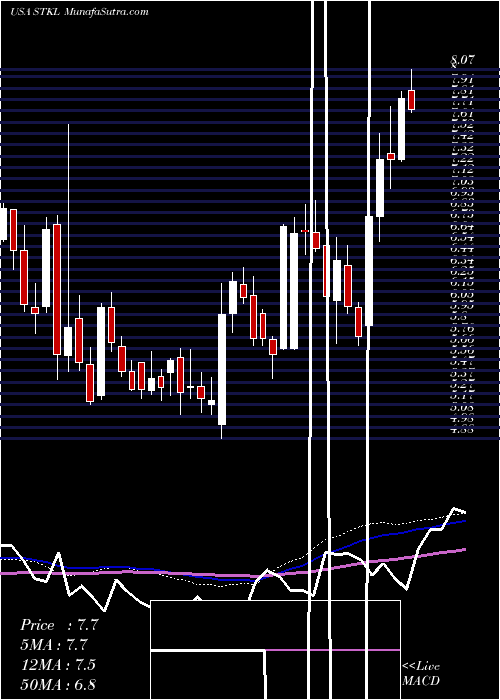This screenshot has height=700, width=500.
Task: Click the '5MA : 7.7' readout
Action: tap(54, 645)
